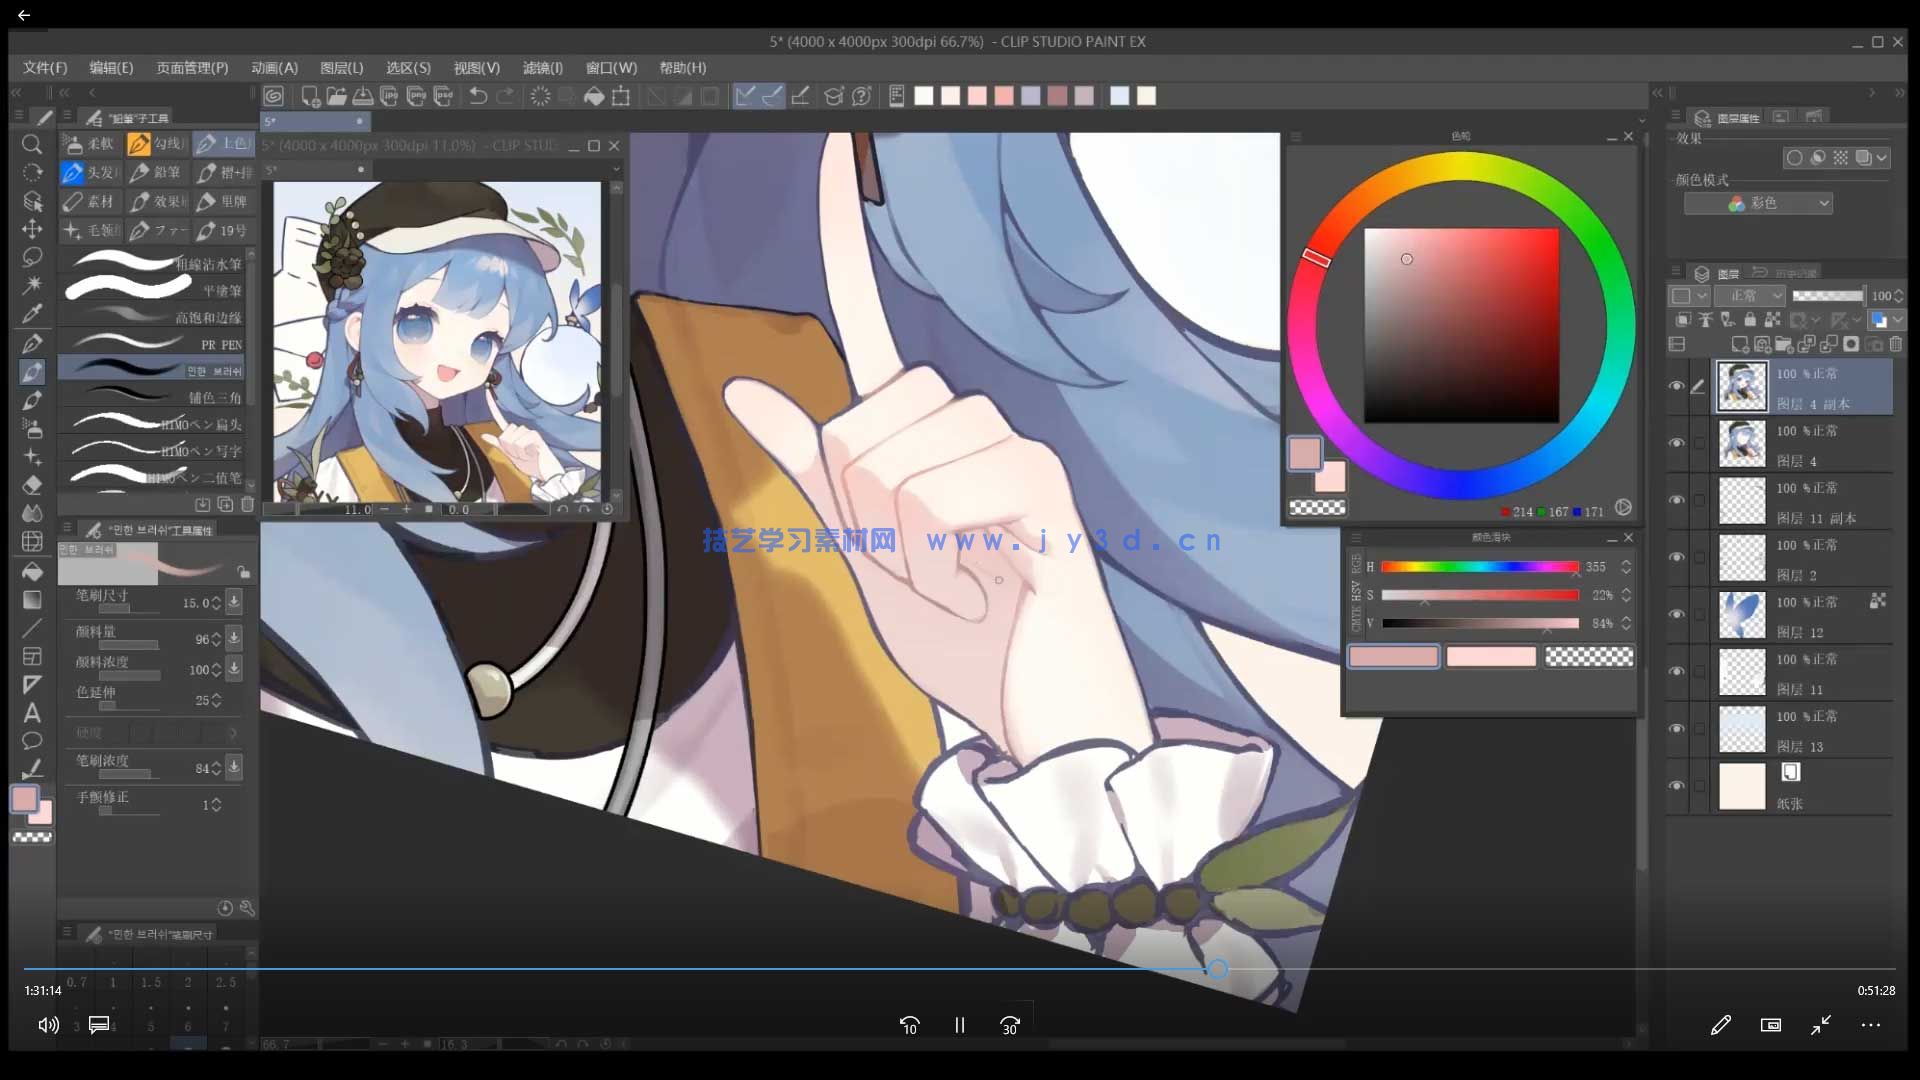Select the Magnifier zoom tool
The width and height of the screenshot is (1920, 1080).
click(x=32, y=145)
